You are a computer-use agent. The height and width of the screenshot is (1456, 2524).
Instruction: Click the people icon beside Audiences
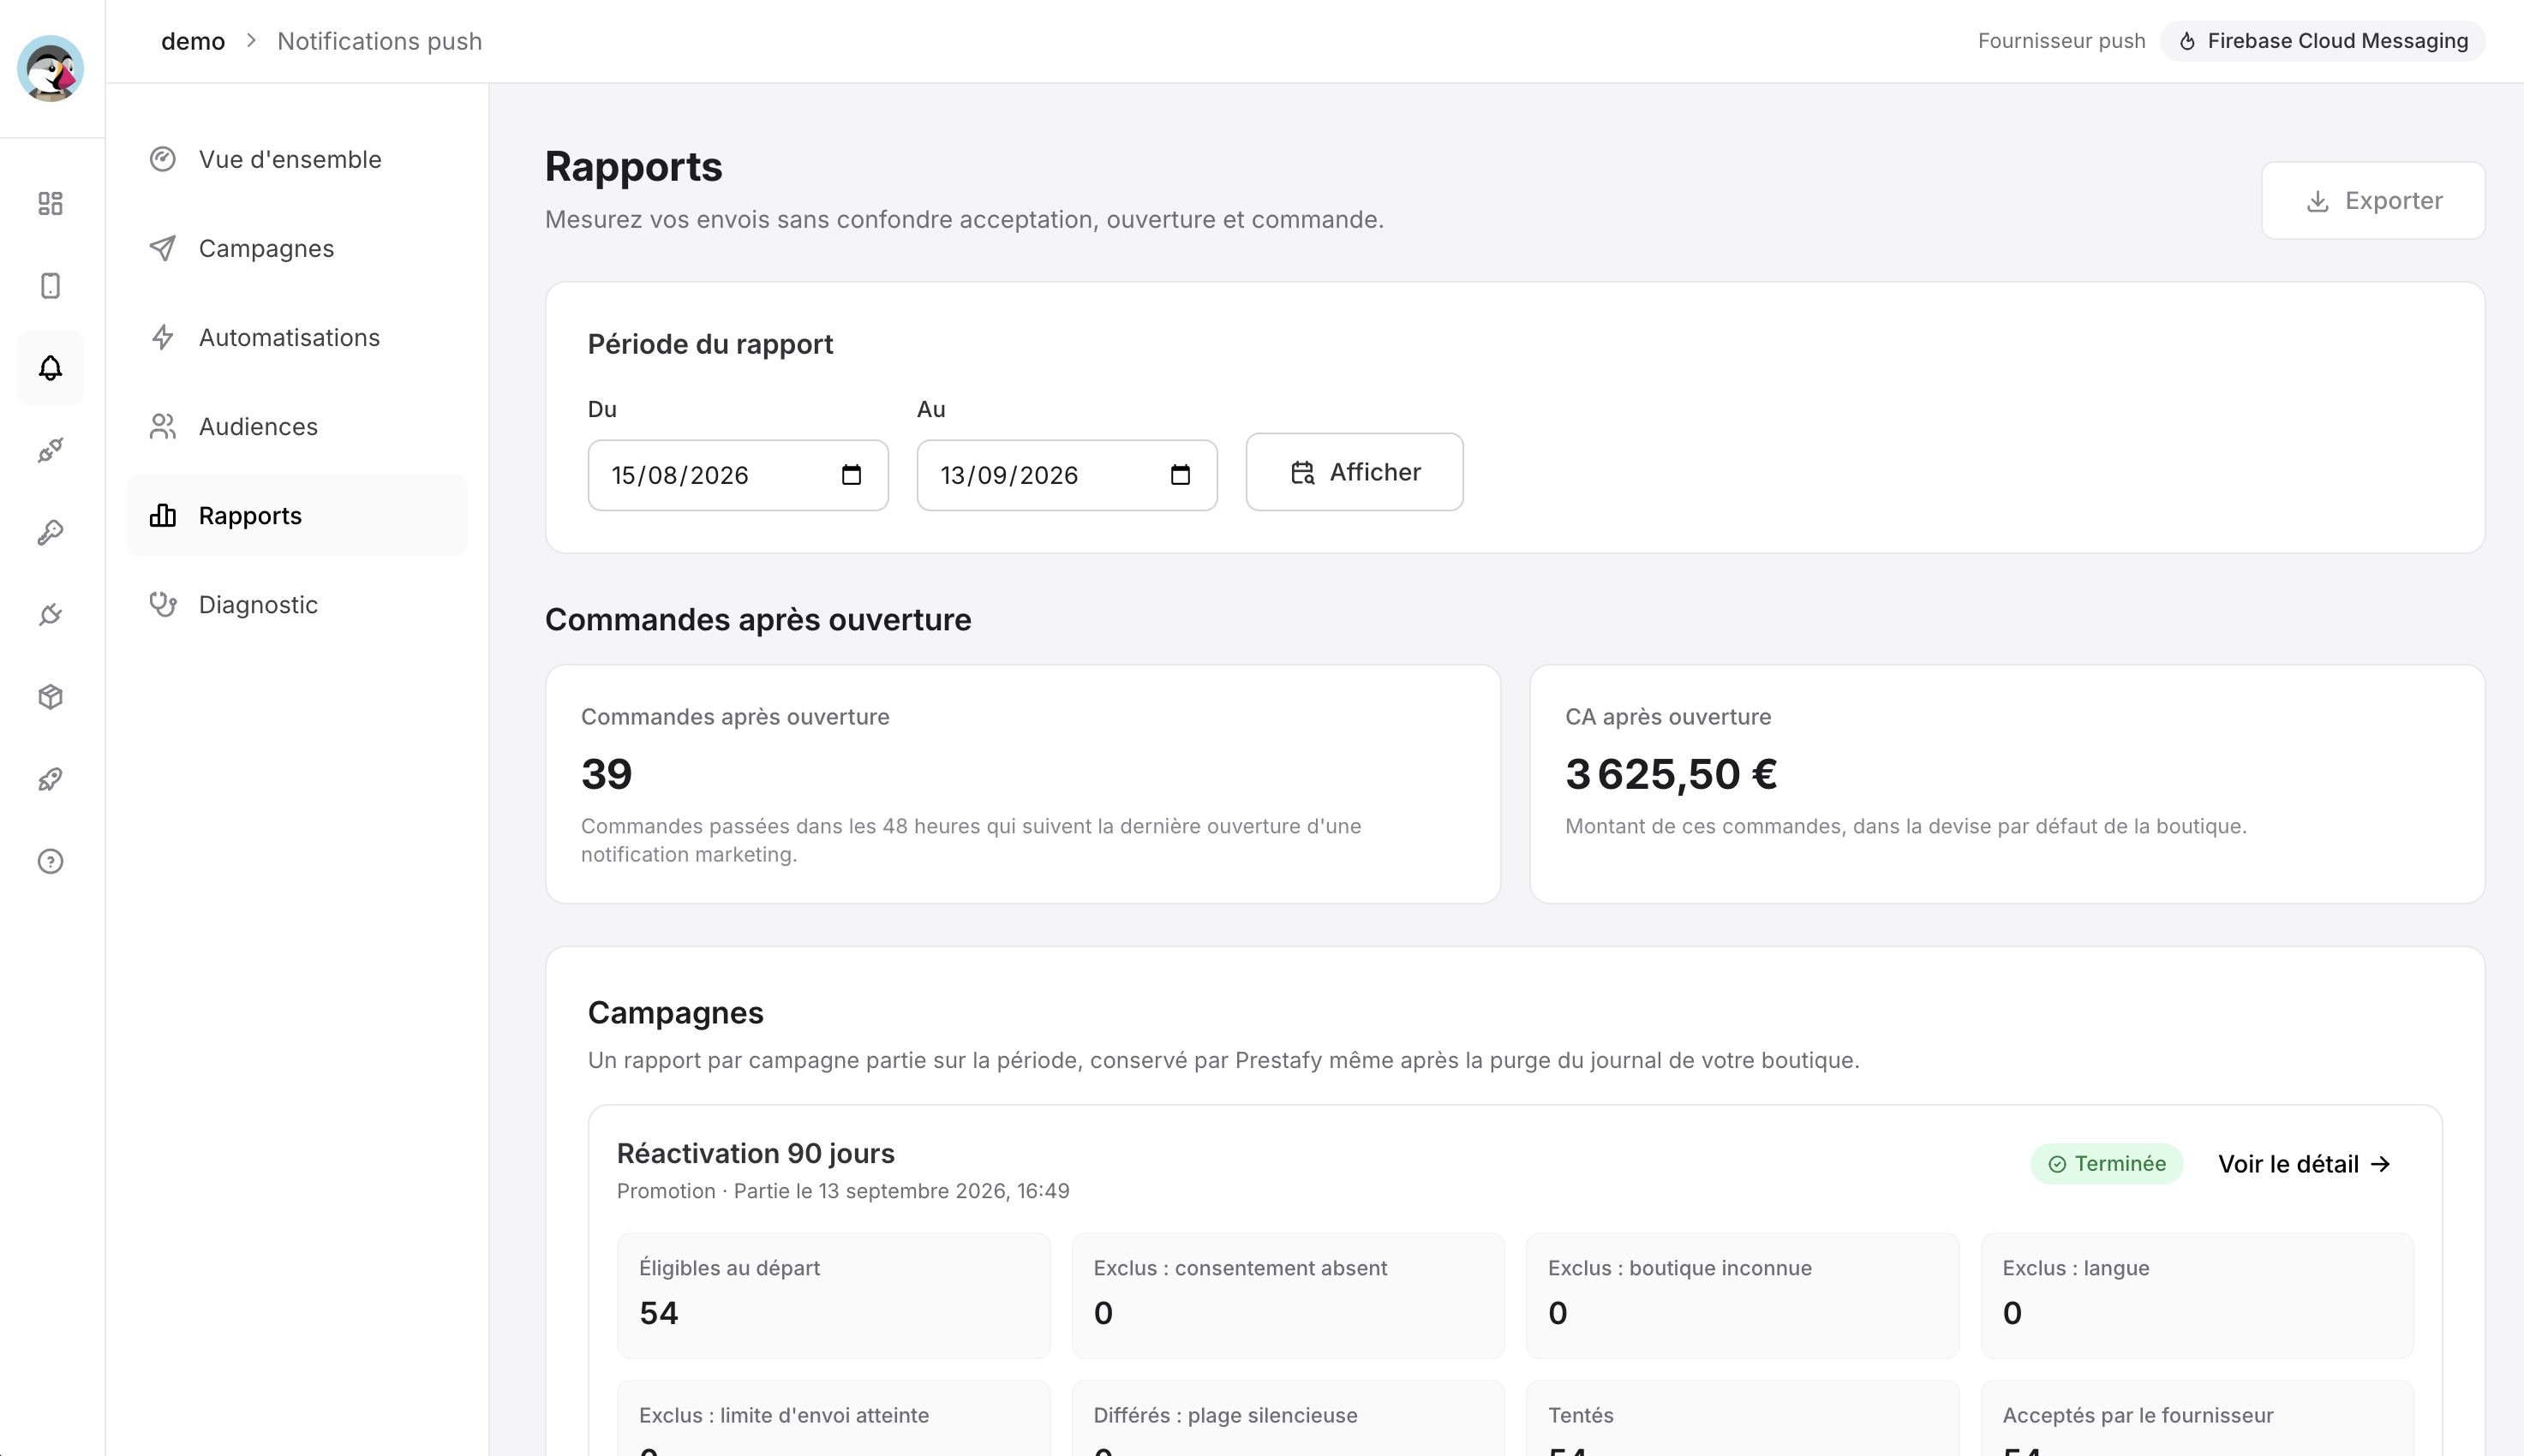click(163, 426)
